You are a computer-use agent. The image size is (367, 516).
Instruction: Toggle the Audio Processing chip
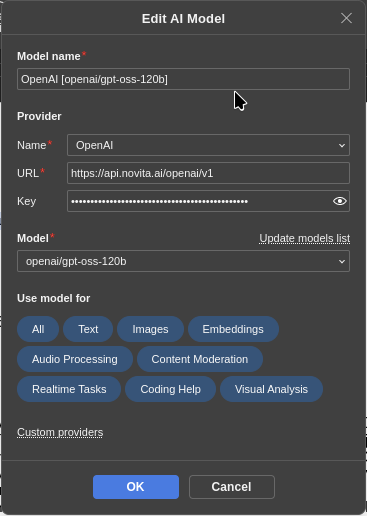click(x=75, y=359)
